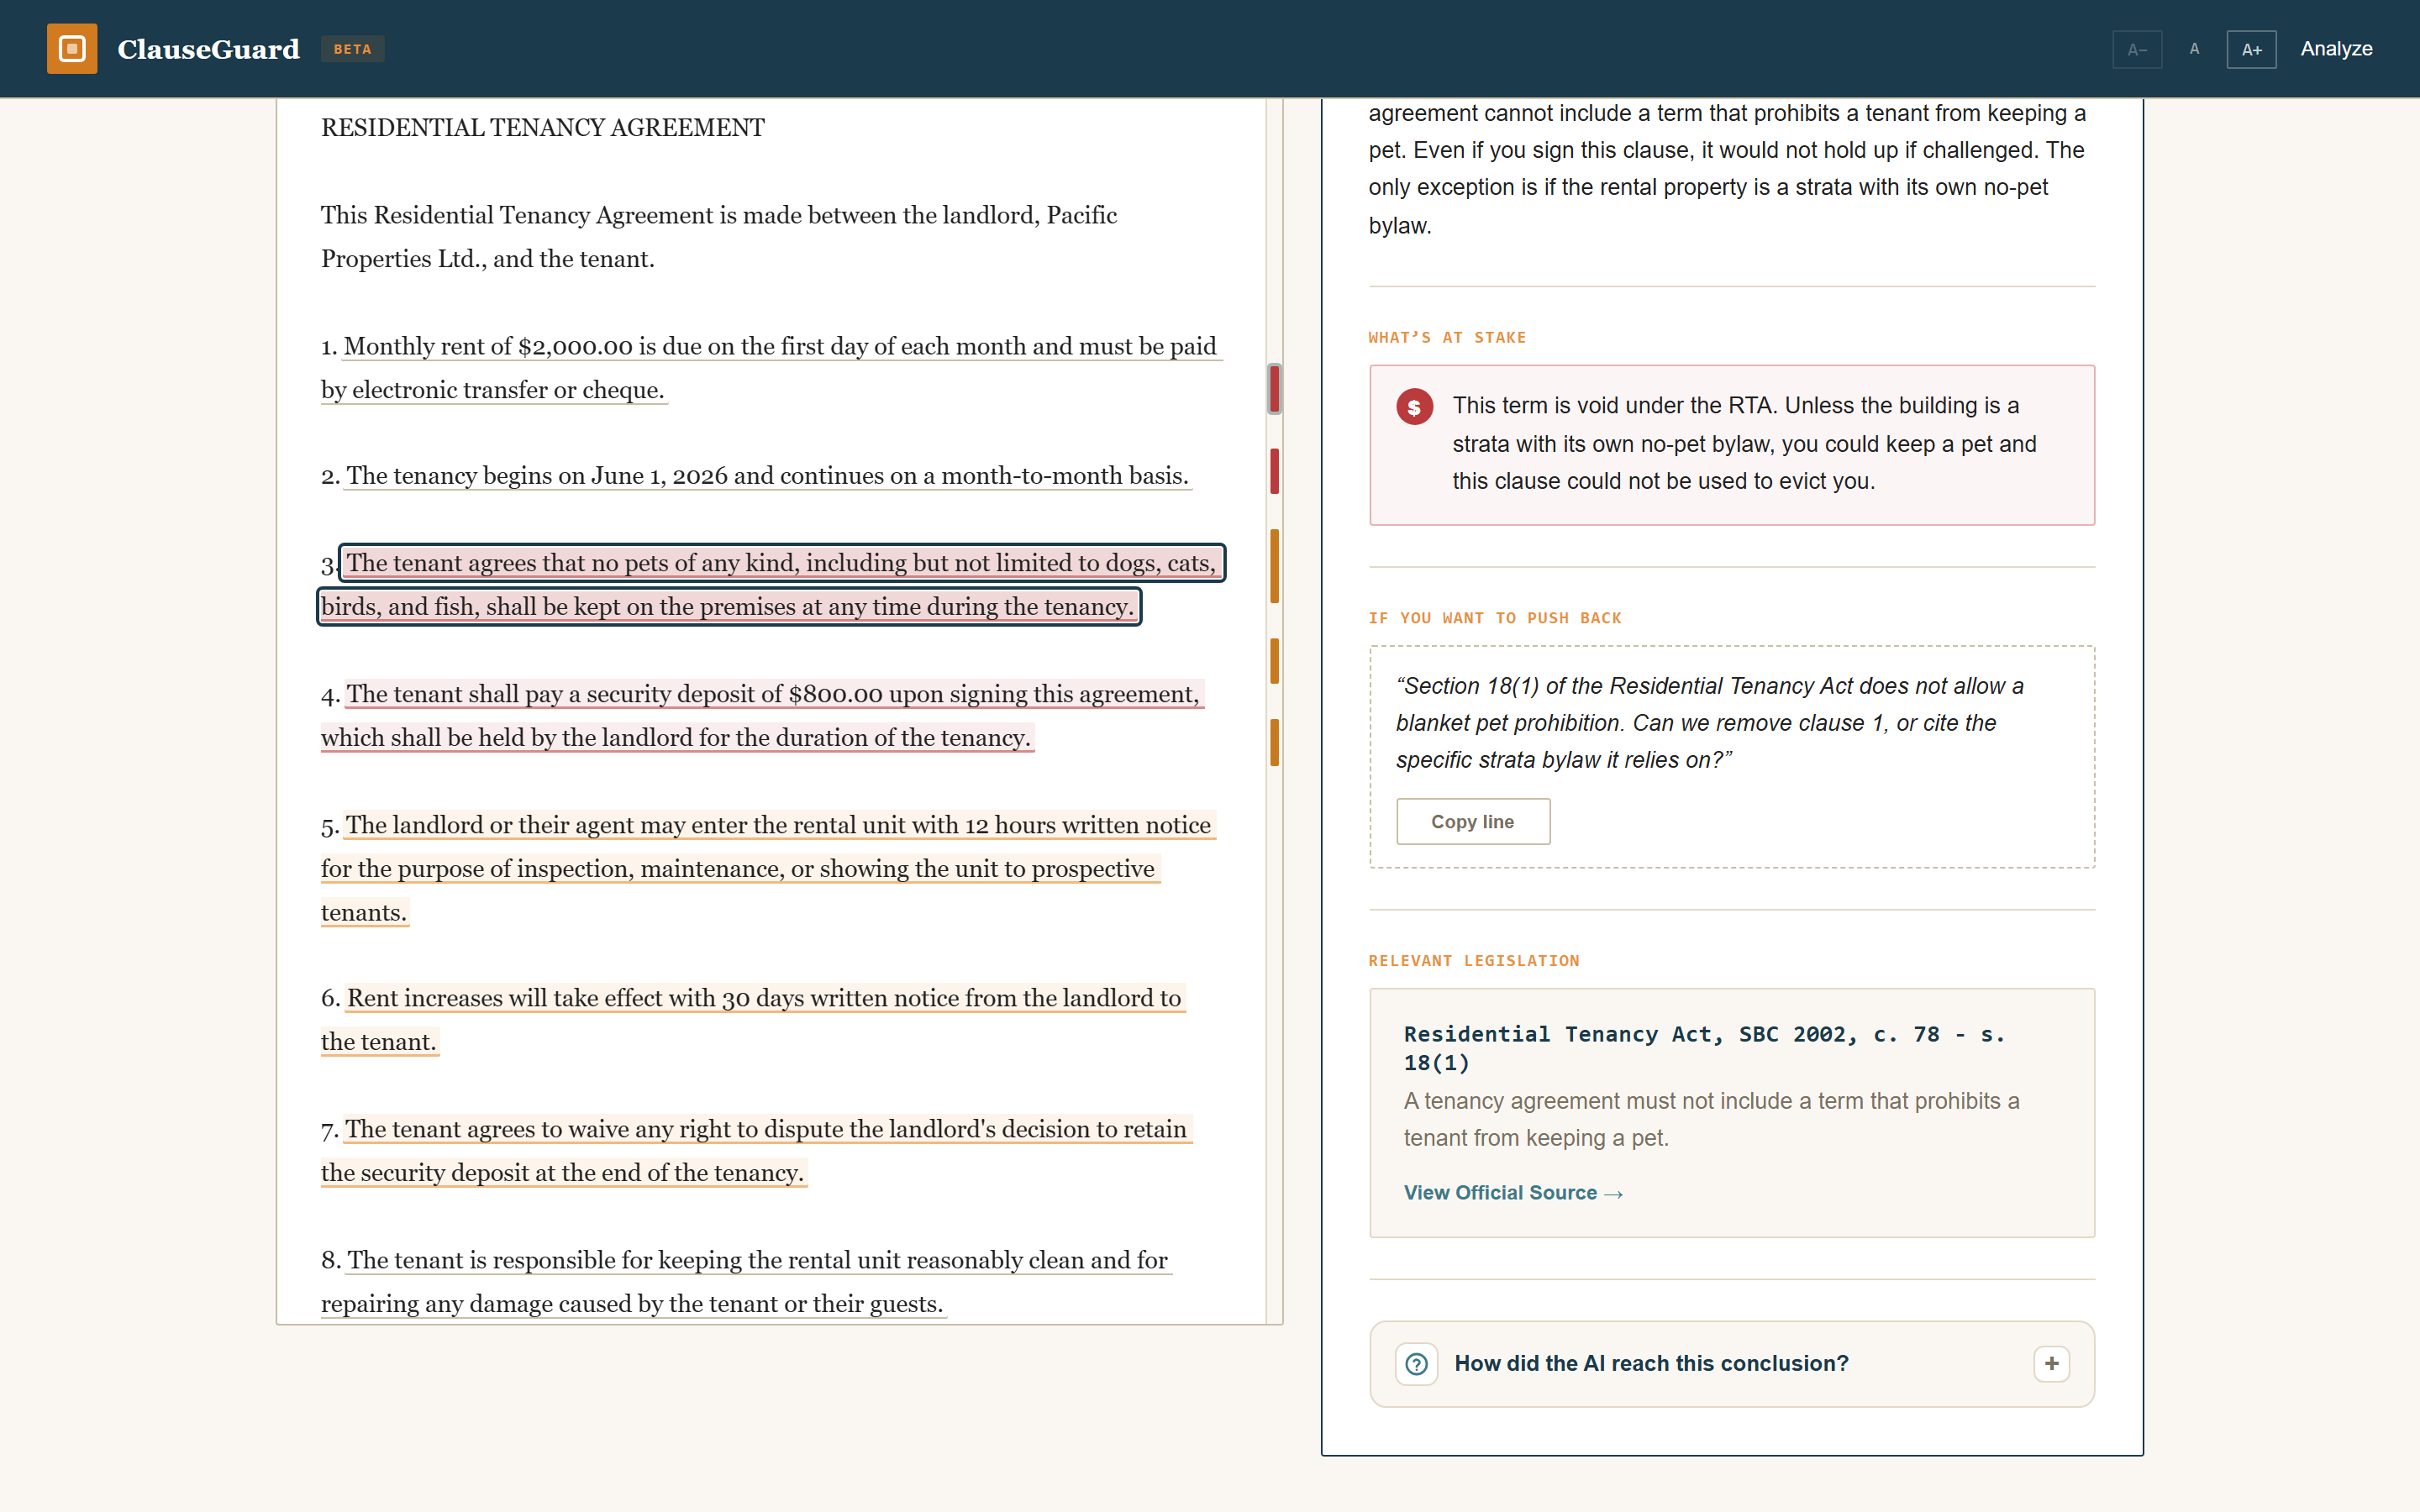Click the Residential Tenancy Act citation heading
Viewport: 2420px width, 1512px height.
coord(1704,1048)
